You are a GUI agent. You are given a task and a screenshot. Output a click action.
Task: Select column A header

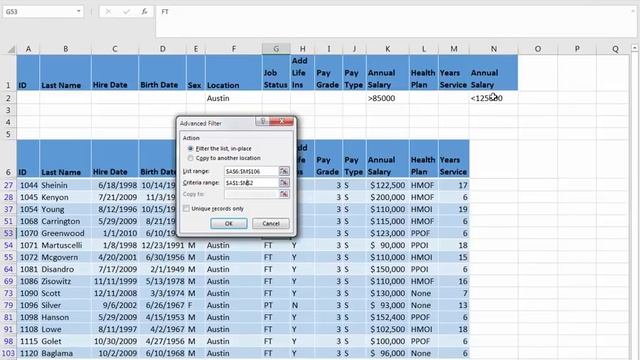[x=28, y=49]
